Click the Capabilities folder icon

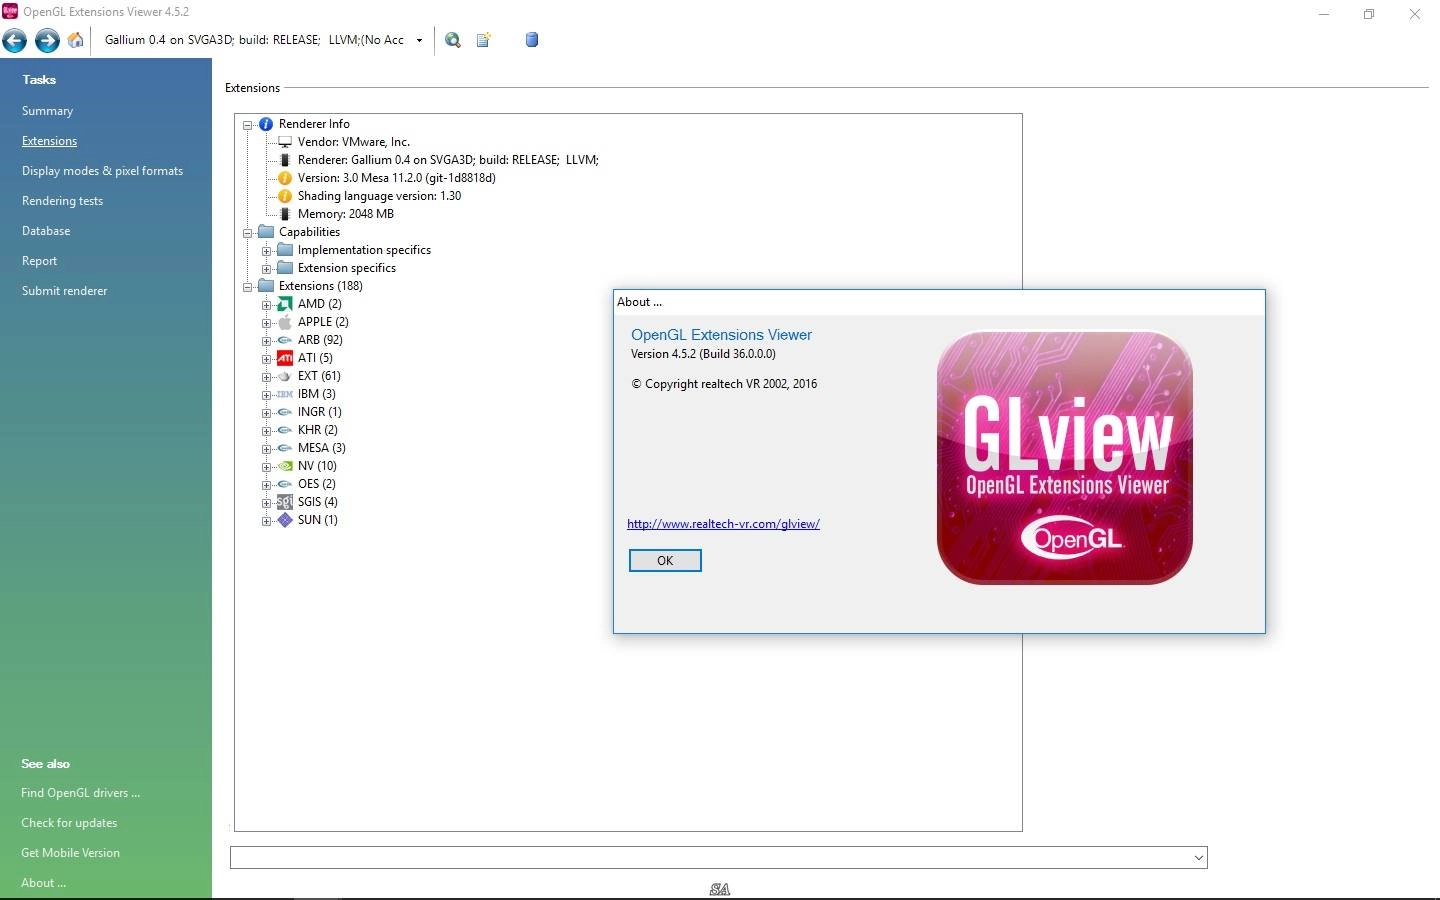click(266, 232)
